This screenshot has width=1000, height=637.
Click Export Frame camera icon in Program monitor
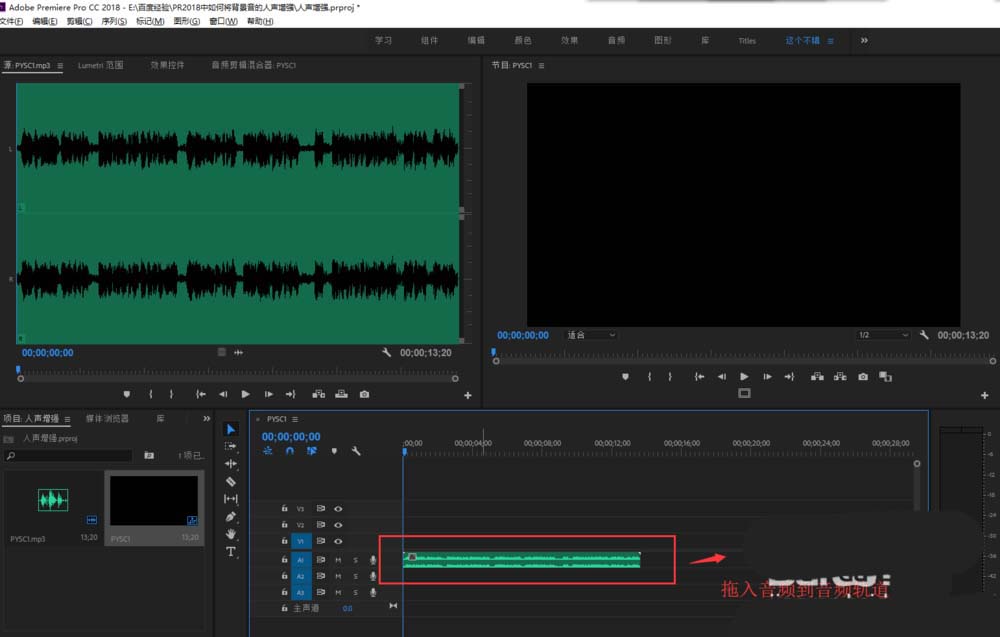pyautogui.click(x=863, y=377)
